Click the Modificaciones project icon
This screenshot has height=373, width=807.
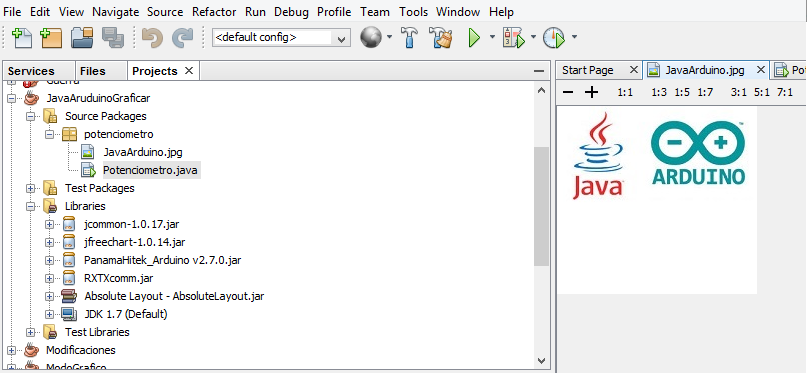point(31,350)
